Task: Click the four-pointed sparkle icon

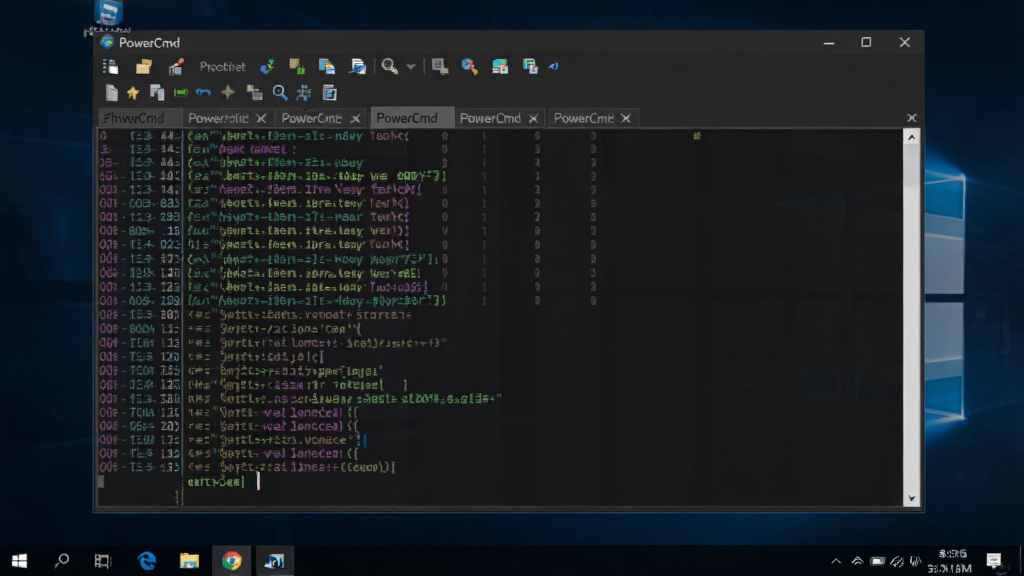Action: click(228, 93)
